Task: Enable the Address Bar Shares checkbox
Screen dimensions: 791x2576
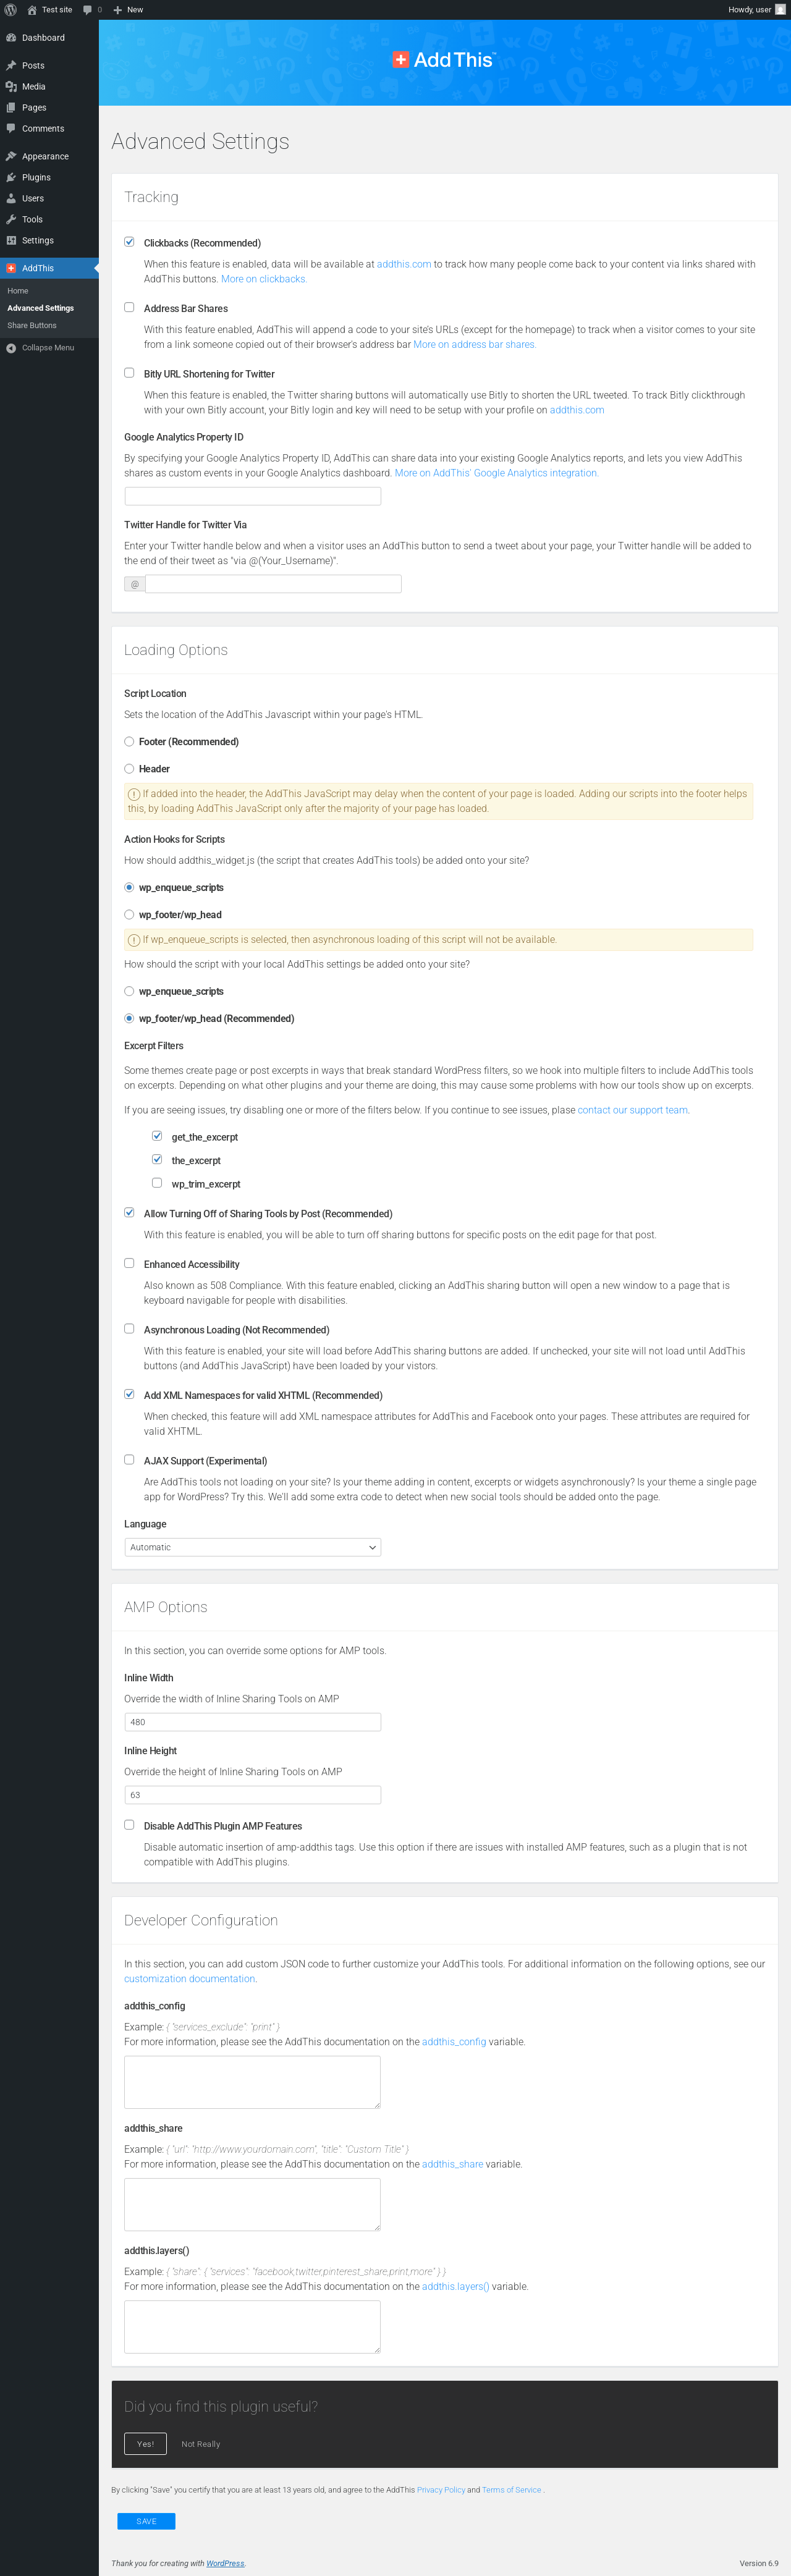Action: [x=129, y=308]
